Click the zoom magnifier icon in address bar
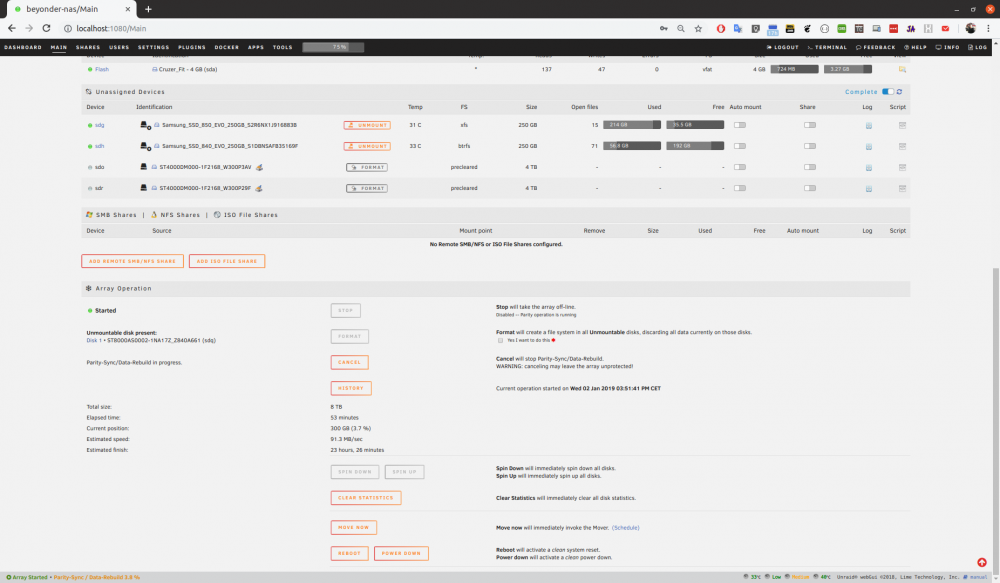 681,29
